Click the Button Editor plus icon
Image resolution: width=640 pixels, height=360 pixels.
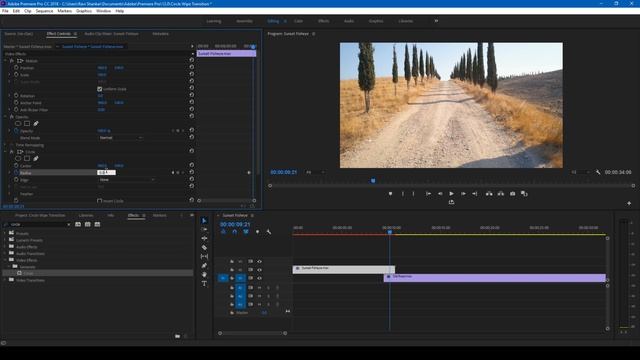(629, 203)
